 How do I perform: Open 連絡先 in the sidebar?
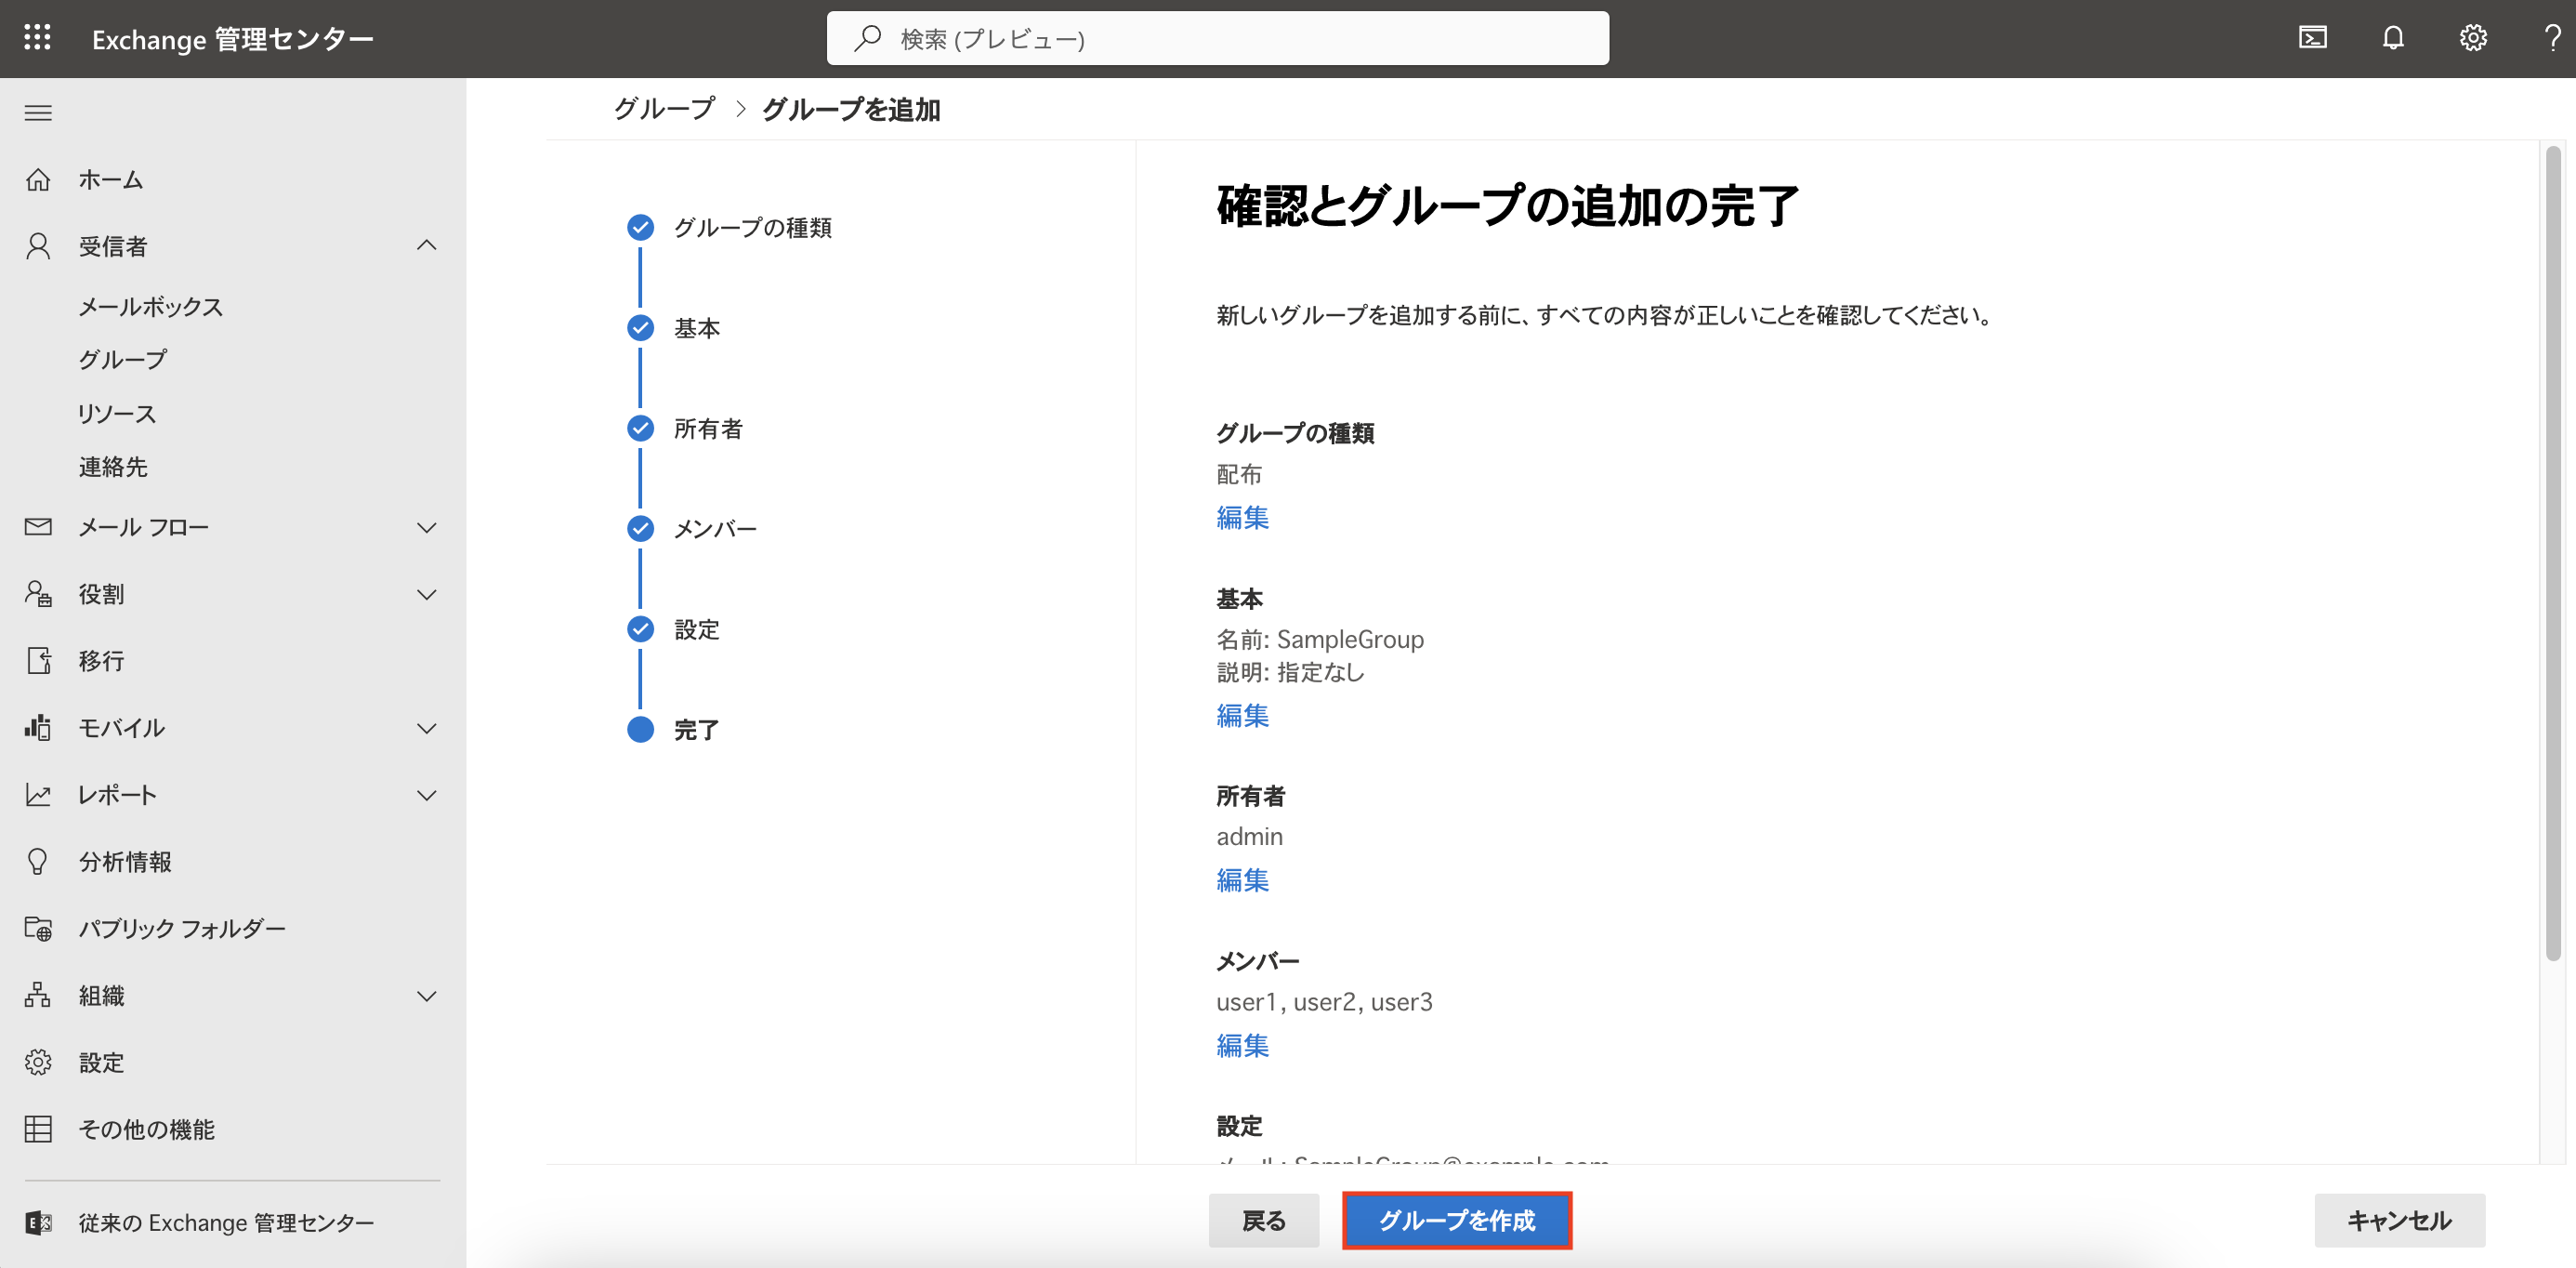(113, 466)
